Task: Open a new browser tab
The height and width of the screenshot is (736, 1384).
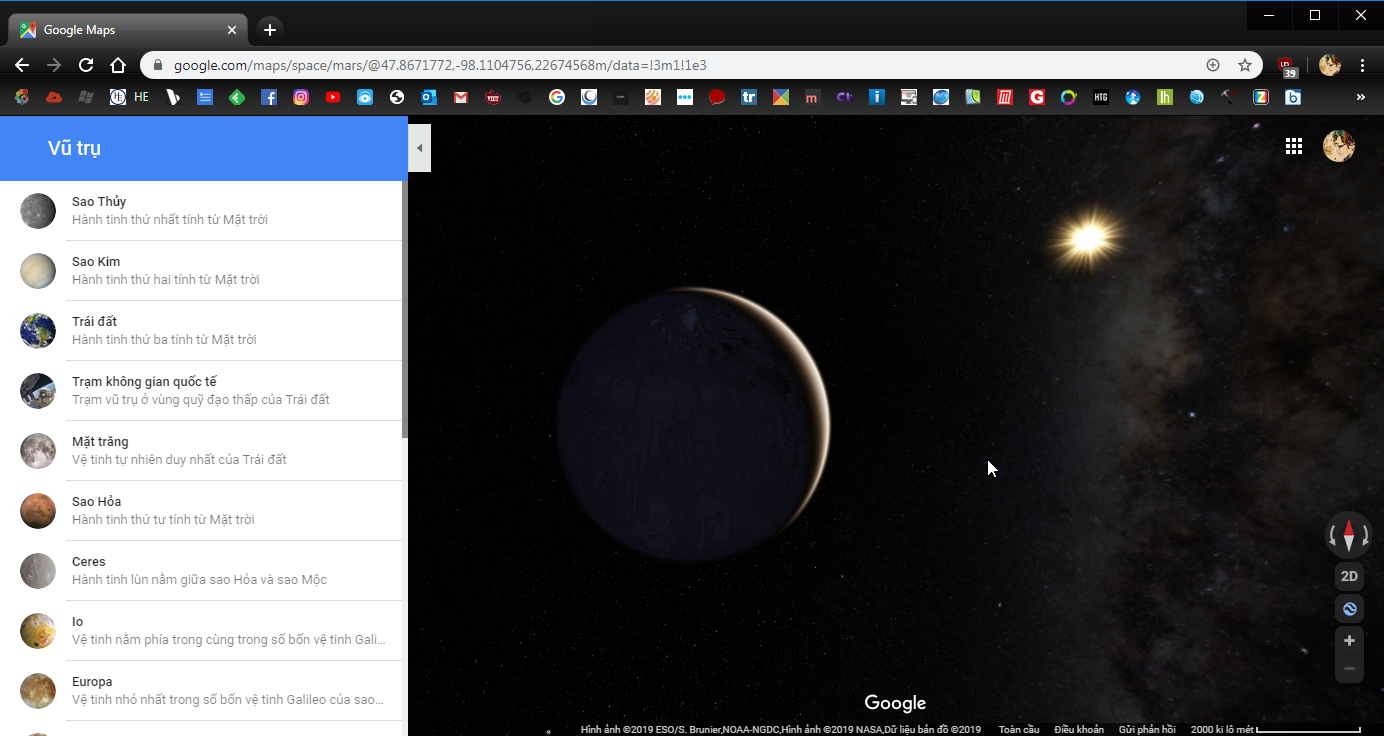Action: (x=270, y=30)
